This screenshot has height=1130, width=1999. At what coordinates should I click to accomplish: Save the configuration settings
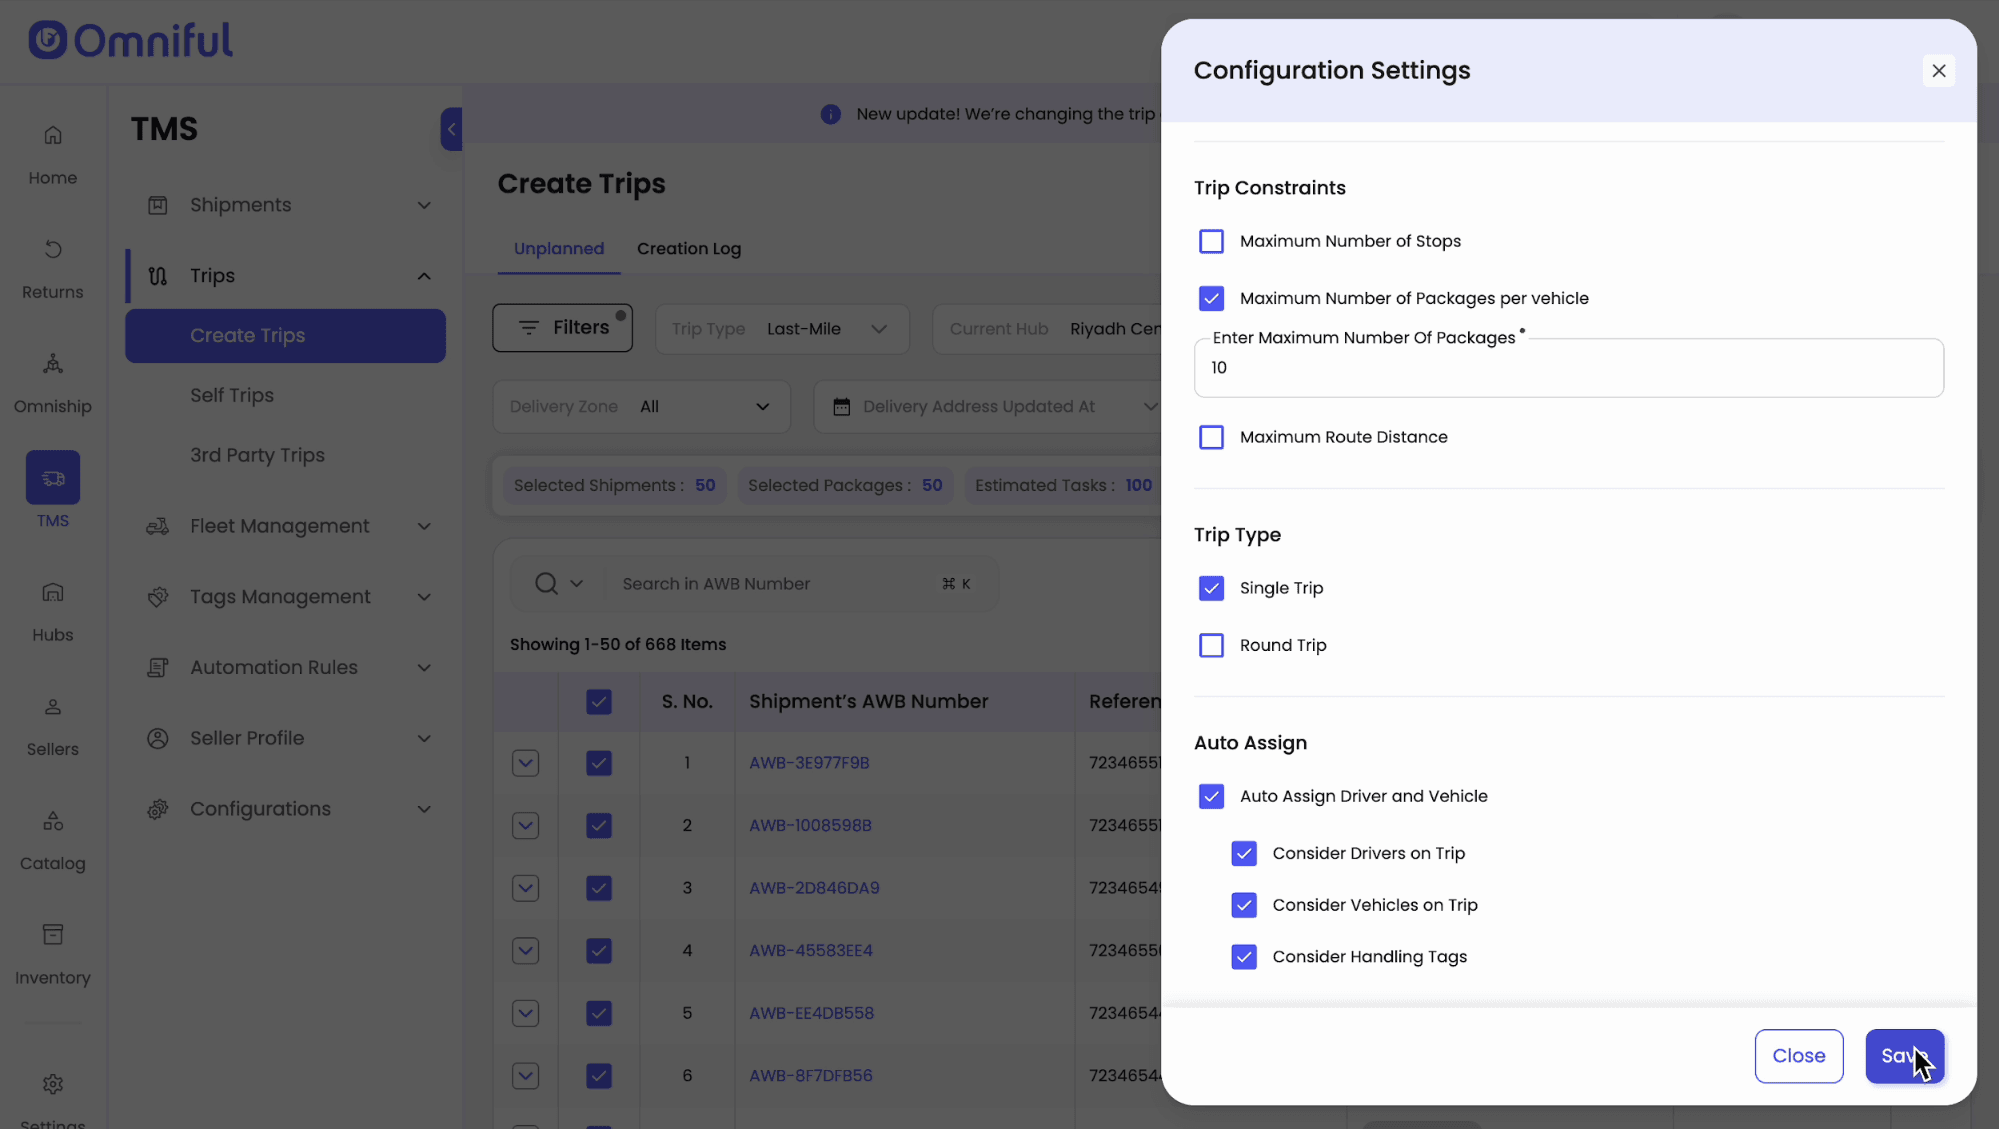[1903, 1056]
